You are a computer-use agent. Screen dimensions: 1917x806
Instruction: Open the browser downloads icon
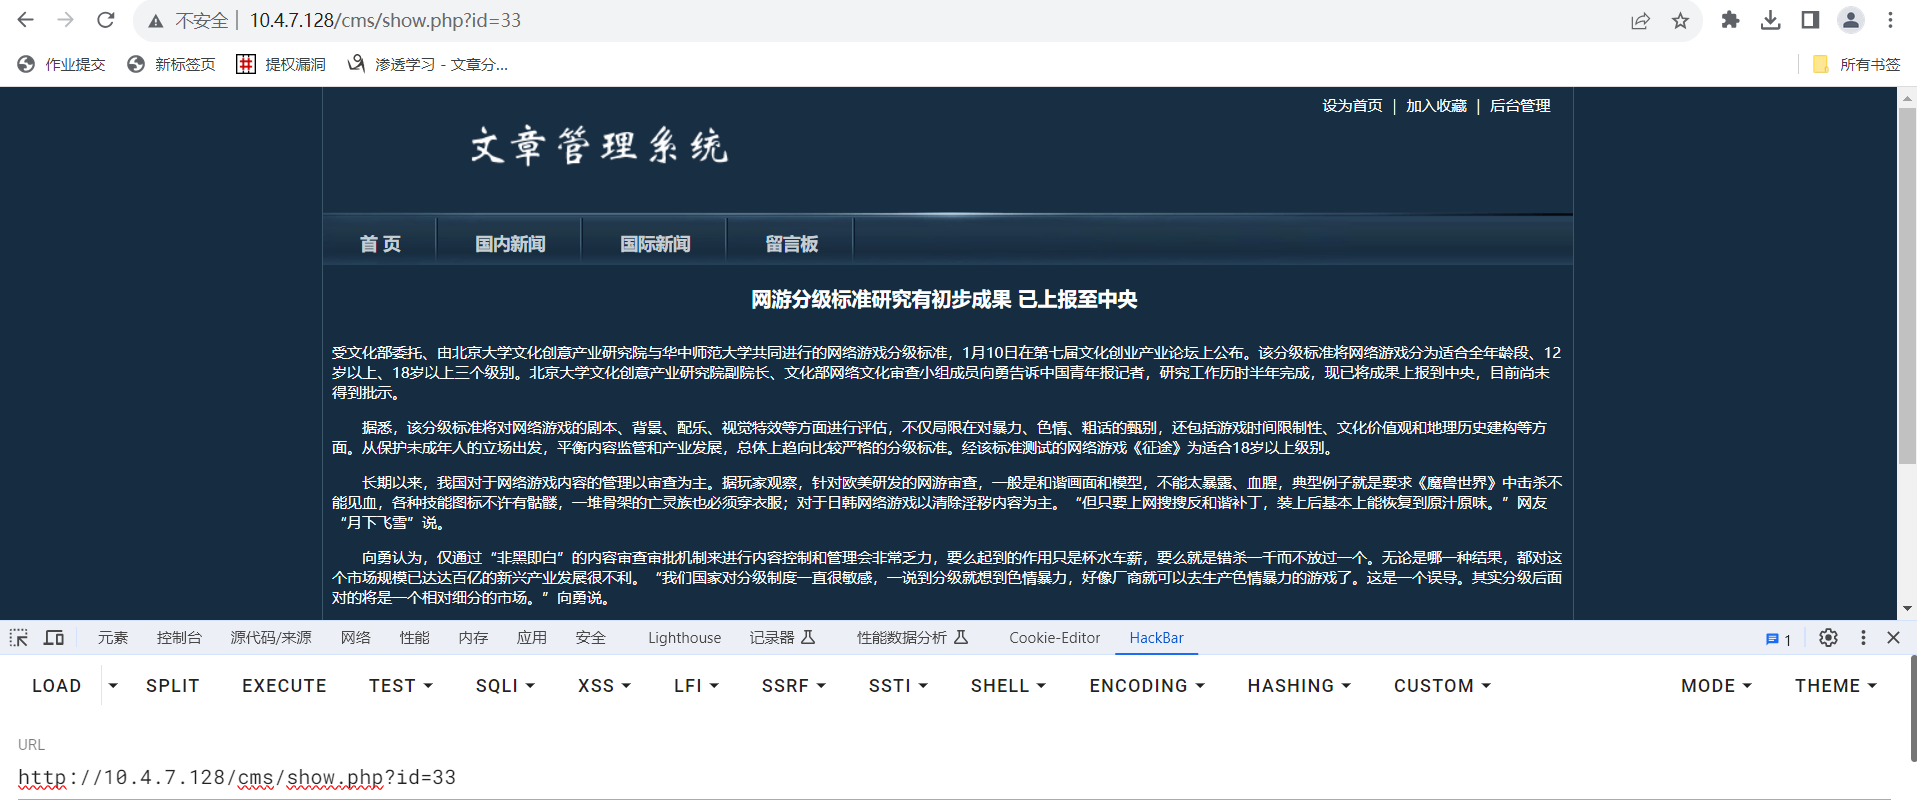[x=1770, y=20]
